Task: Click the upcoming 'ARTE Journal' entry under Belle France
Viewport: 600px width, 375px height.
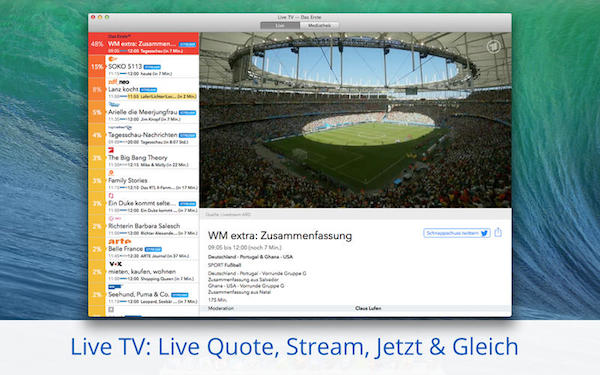Action: tap(165, 256)
